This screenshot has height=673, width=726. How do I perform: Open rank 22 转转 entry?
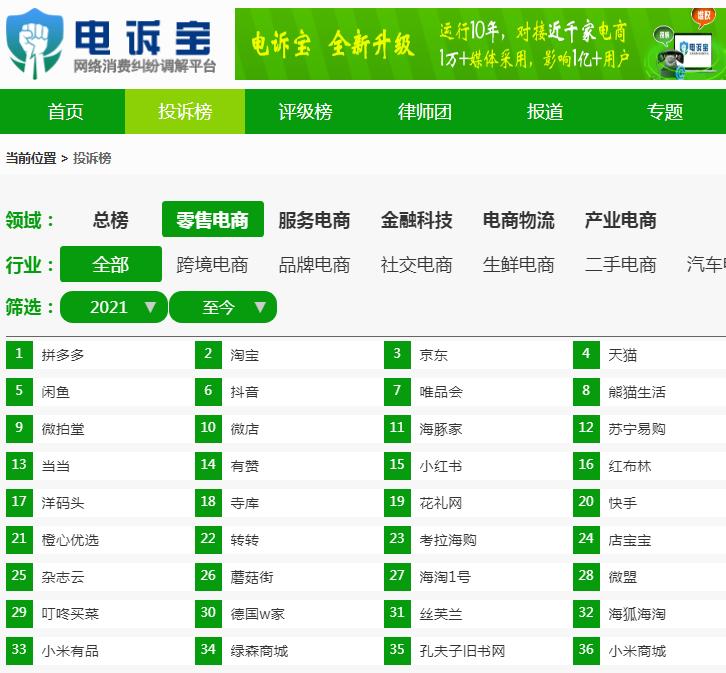244,541
